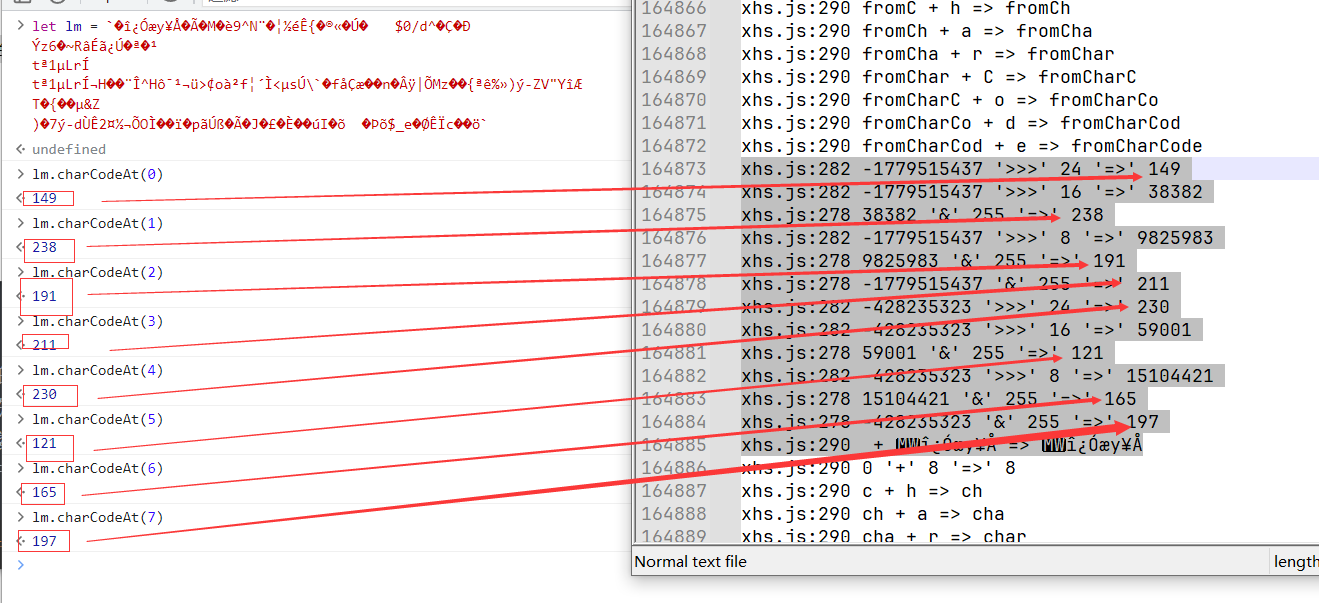Click line number 164873 in editor margin

point(673,169)
